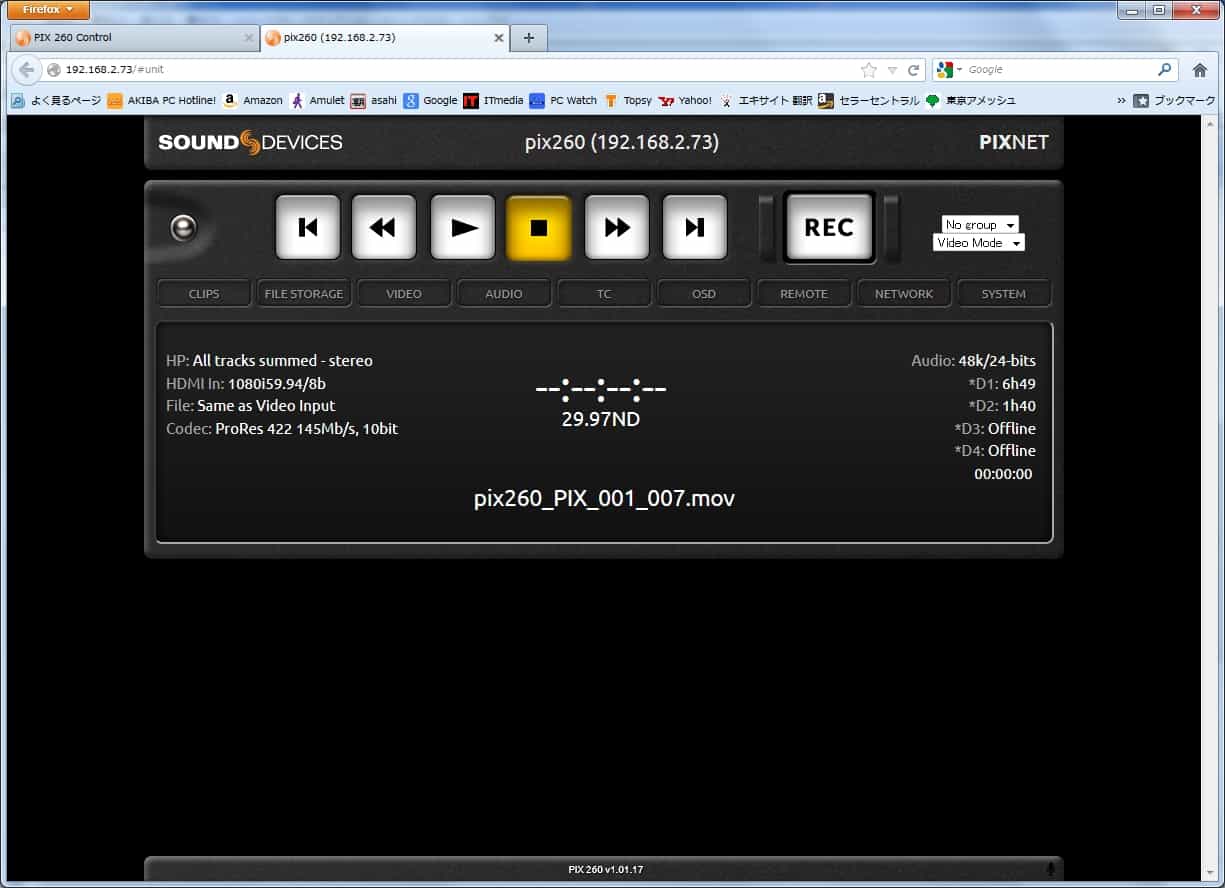Open the エキサイト 翻訳 bookmark
The height and width of the screenshot is (888, 1225).
pos(765,100)
